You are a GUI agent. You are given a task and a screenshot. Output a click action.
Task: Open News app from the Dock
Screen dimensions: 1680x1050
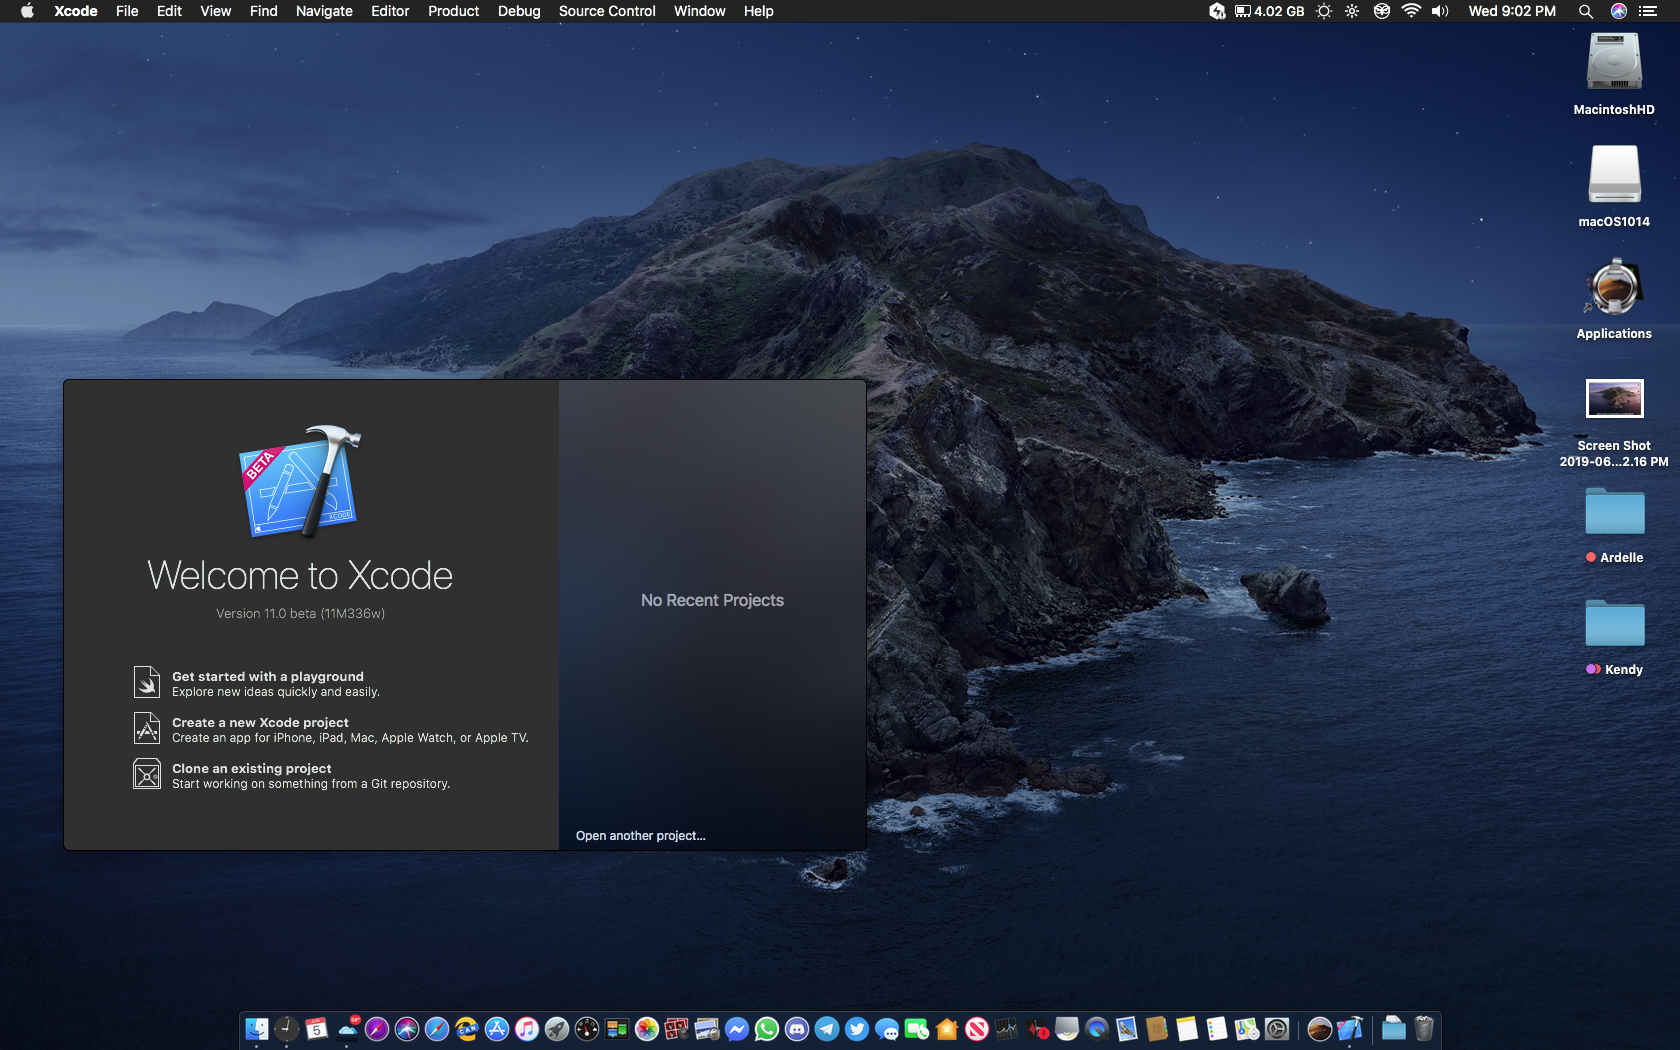[977, 1029]
